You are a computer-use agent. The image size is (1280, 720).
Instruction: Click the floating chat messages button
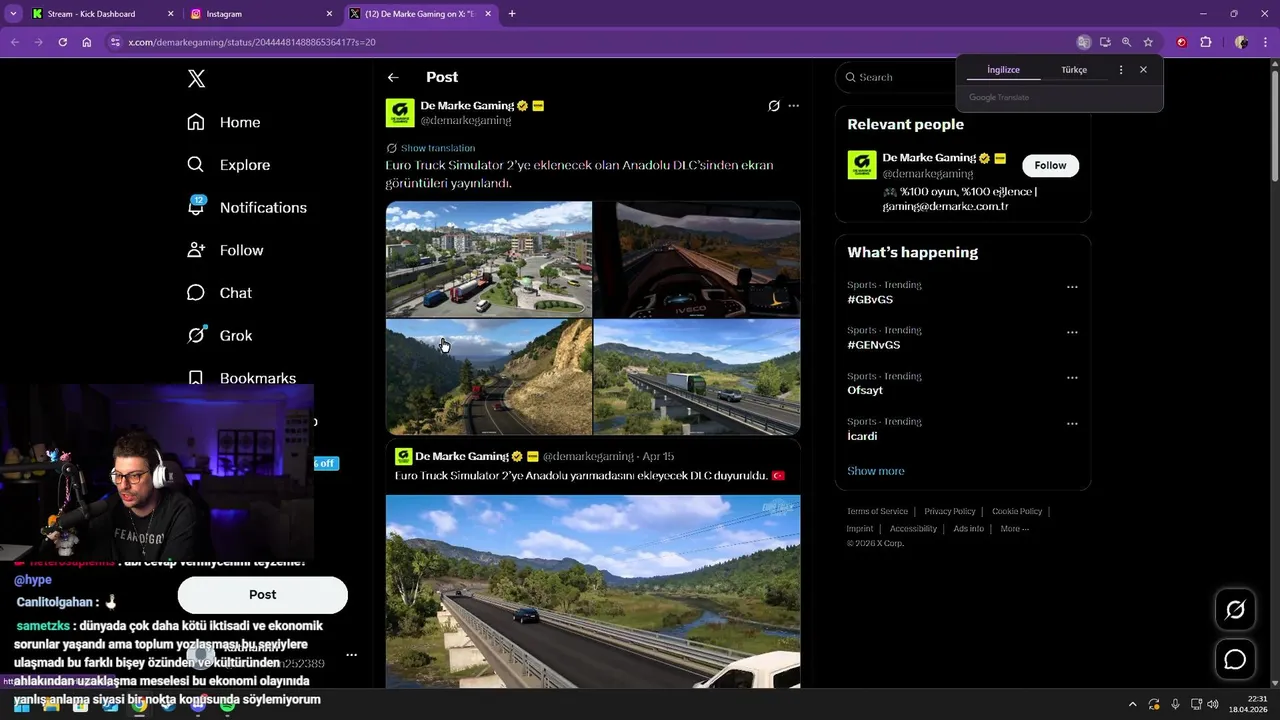(x=1235, y=660)
